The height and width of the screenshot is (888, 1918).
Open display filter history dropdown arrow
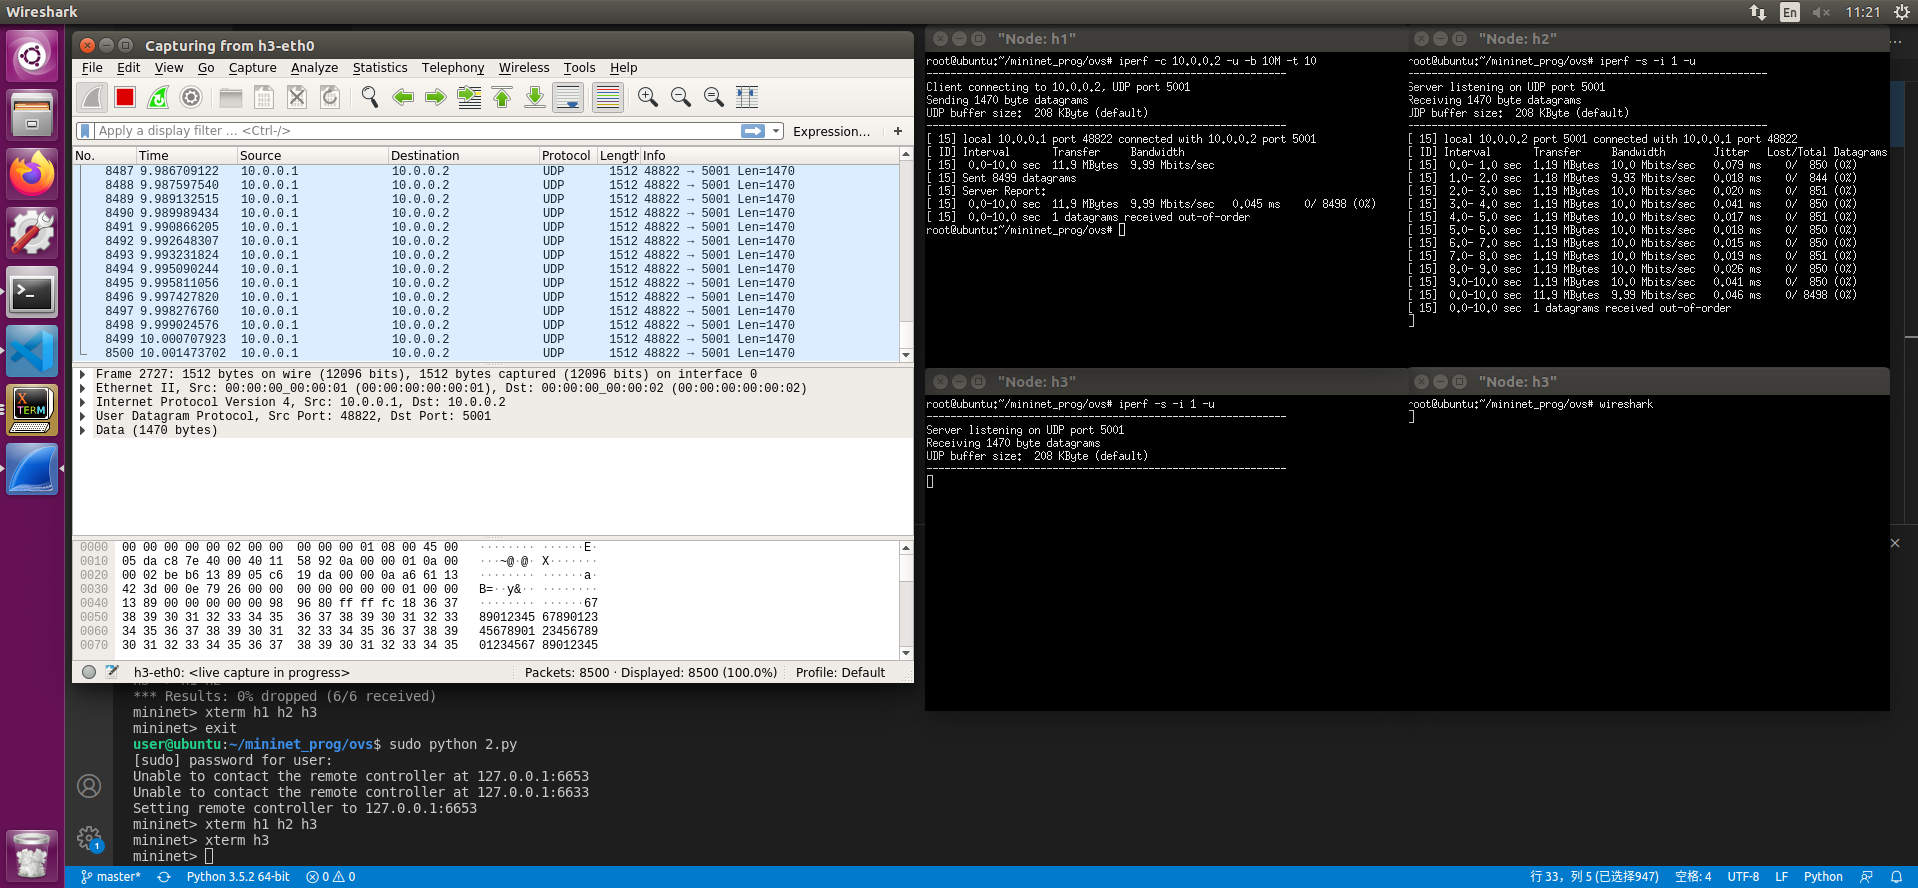(776, 131)
